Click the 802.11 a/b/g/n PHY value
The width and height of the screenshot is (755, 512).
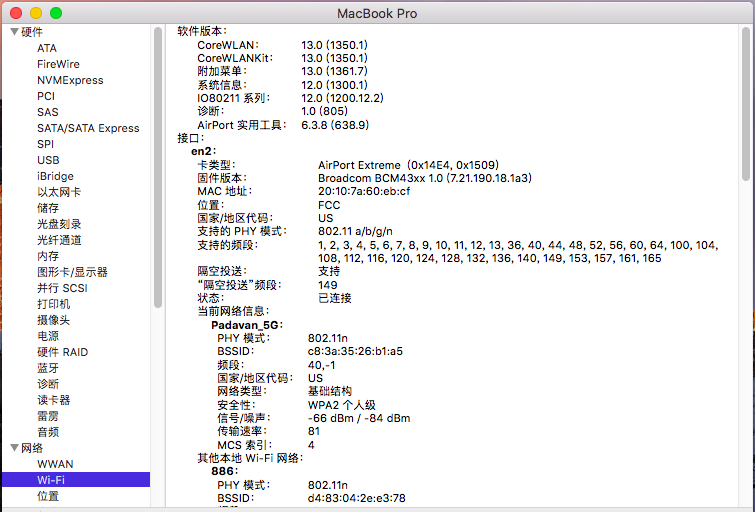click(x=355, y=231)
